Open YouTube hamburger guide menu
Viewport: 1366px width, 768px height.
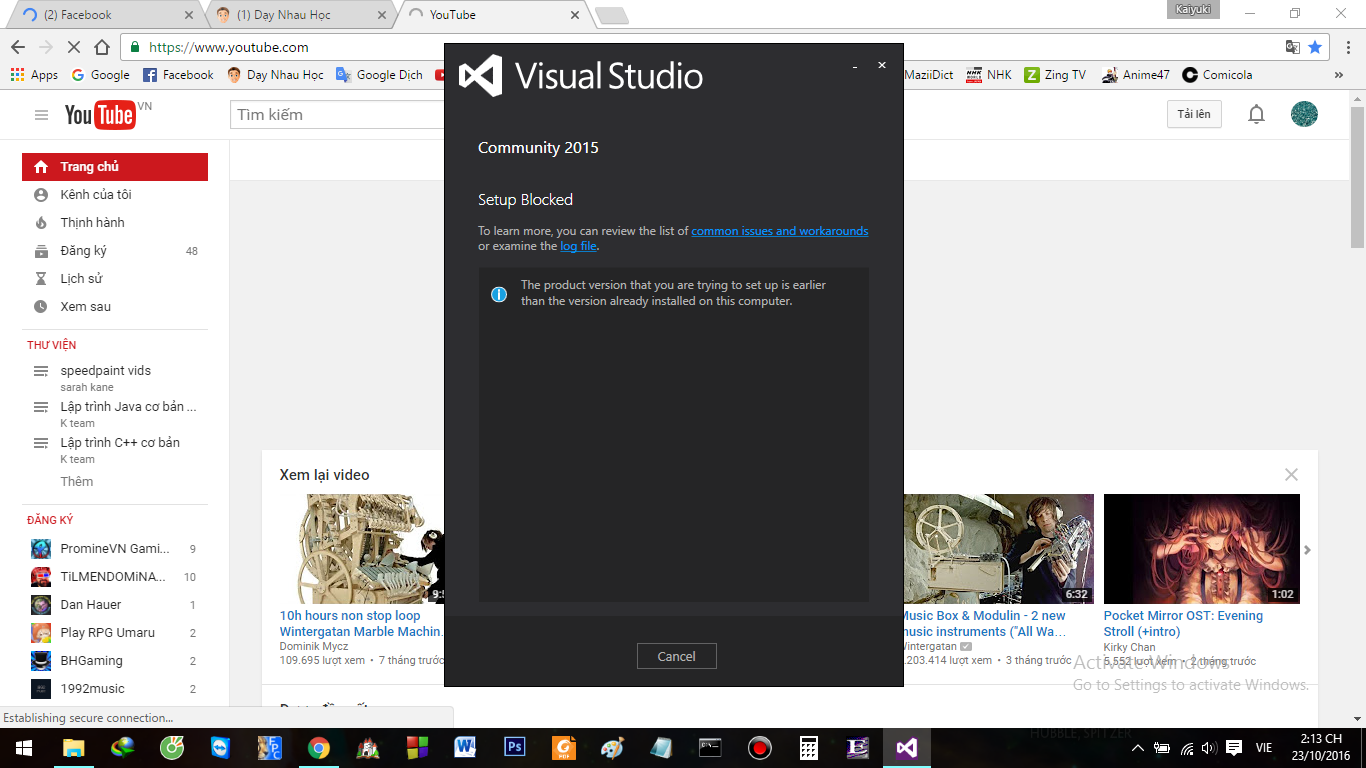[41, 115]
